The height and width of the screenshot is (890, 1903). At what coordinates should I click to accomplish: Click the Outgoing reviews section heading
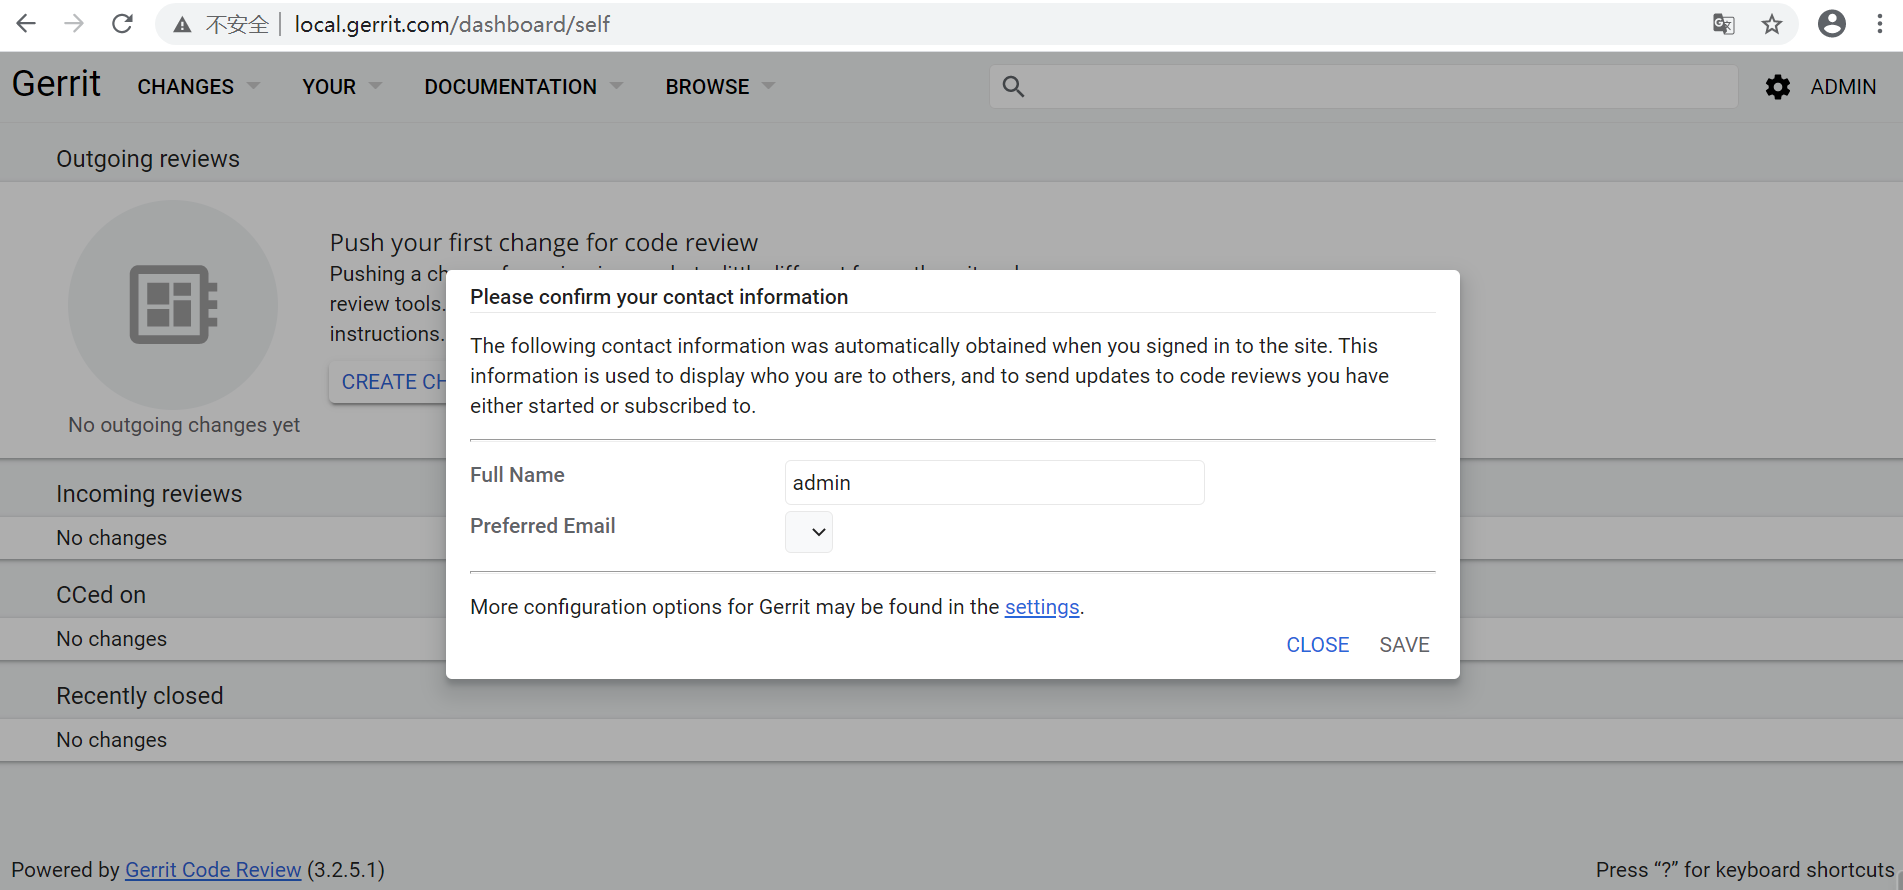click(x=148, y=159)
